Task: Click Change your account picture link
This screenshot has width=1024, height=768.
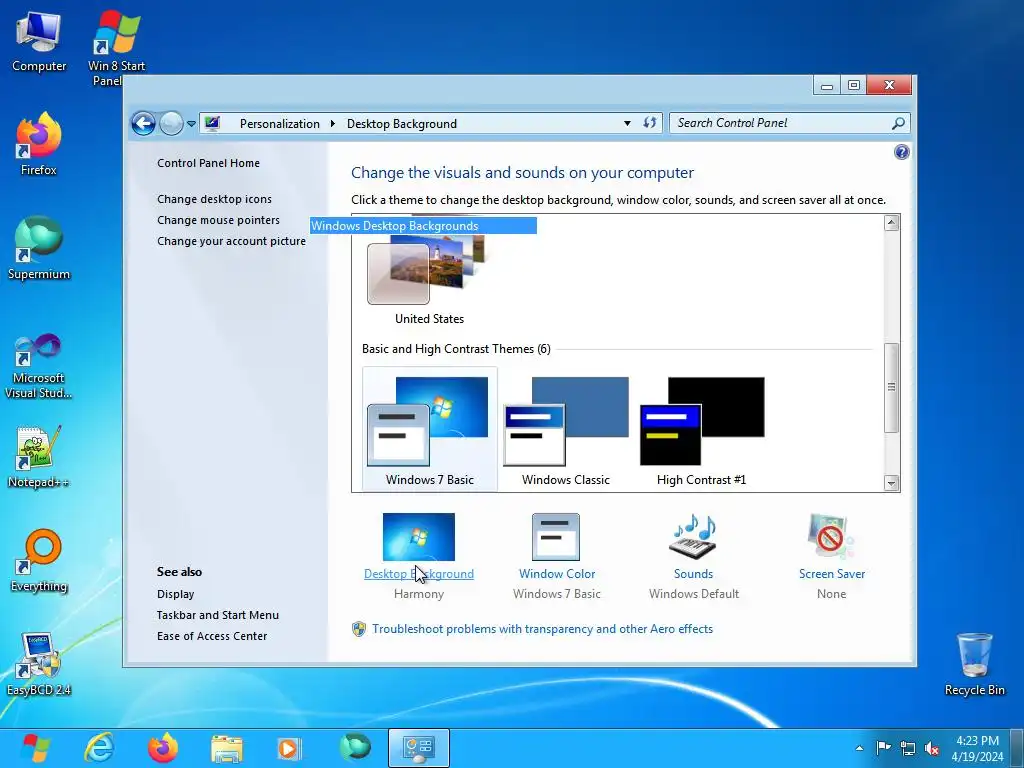Action: [x=231, y=241]
